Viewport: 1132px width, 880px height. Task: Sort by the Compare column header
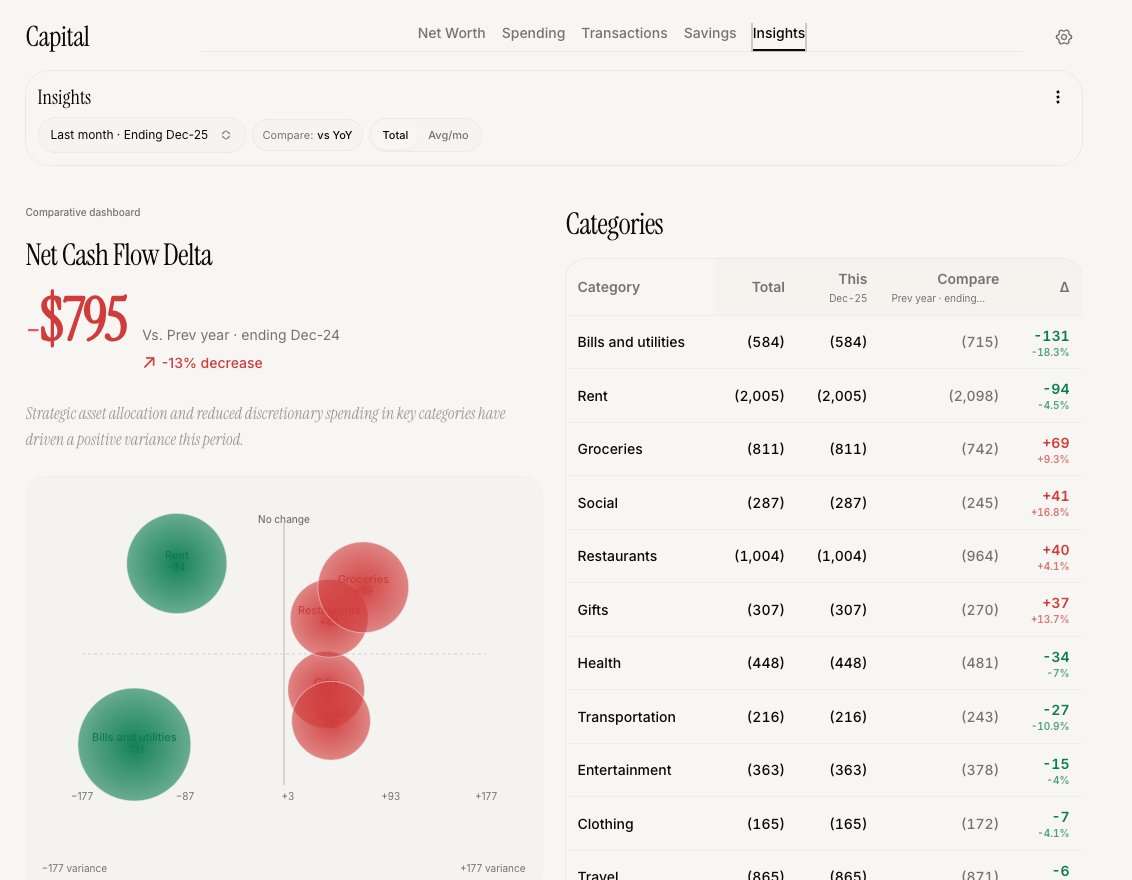[944, 287]
